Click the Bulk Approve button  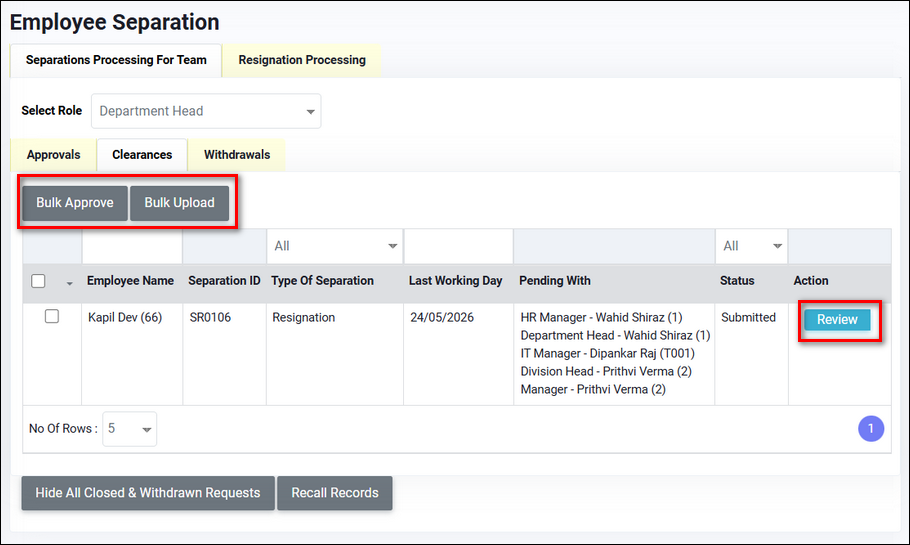click(x=75, y=203)
